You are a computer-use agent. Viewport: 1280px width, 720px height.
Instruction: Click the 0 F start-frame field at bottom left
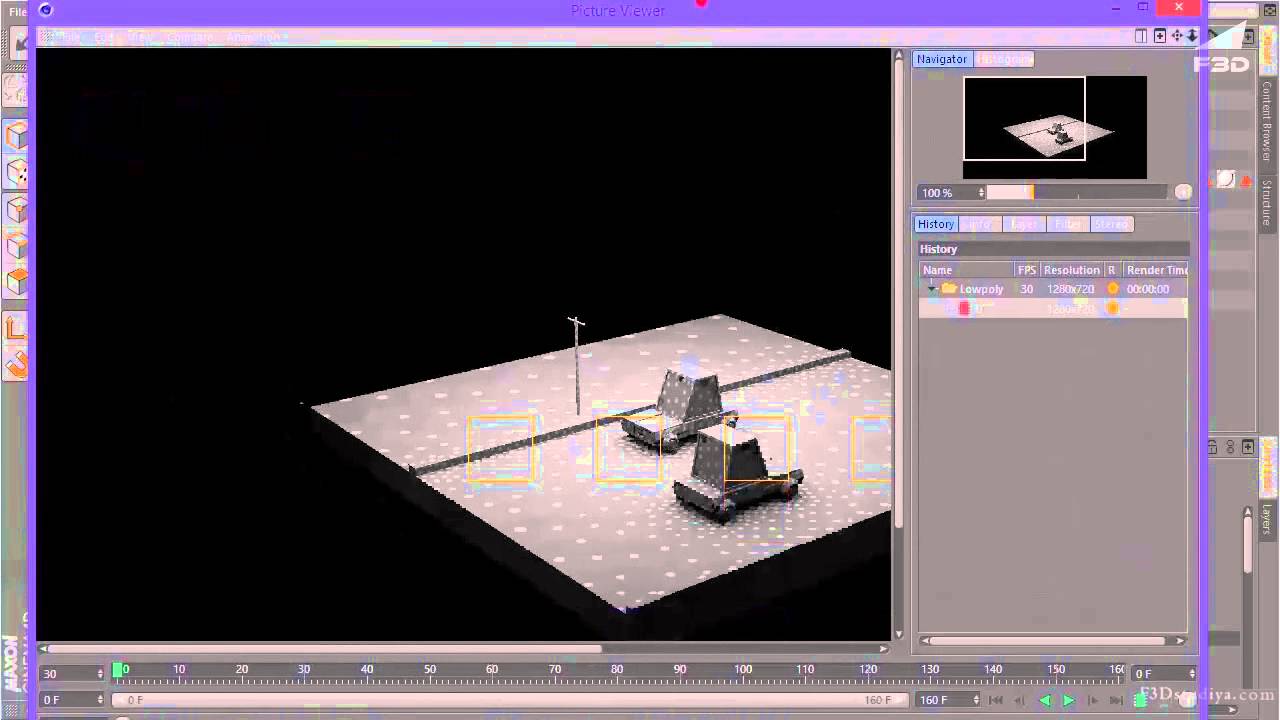[x=71, y=700]
